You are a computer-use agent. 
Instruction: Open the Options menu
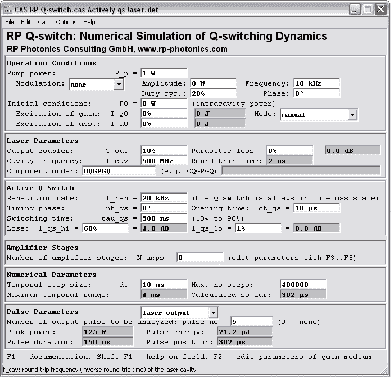[65, 22]
